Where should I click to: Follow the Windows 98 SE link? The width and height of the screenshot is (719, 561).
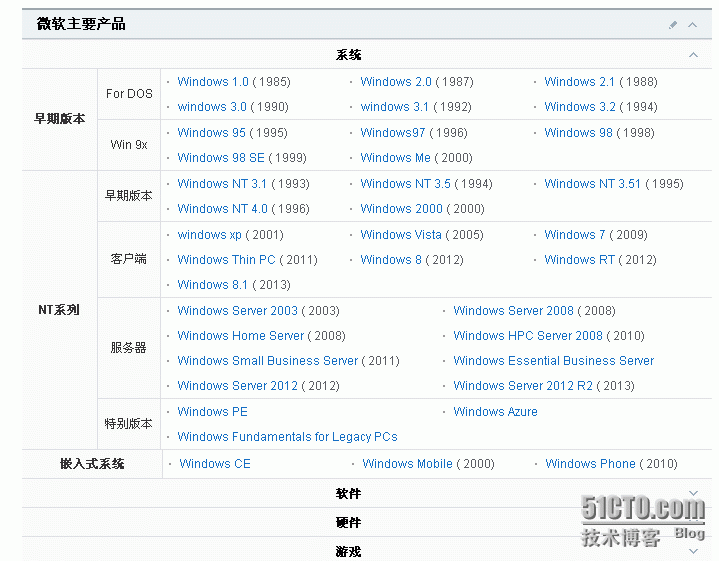tap(221, 158)
